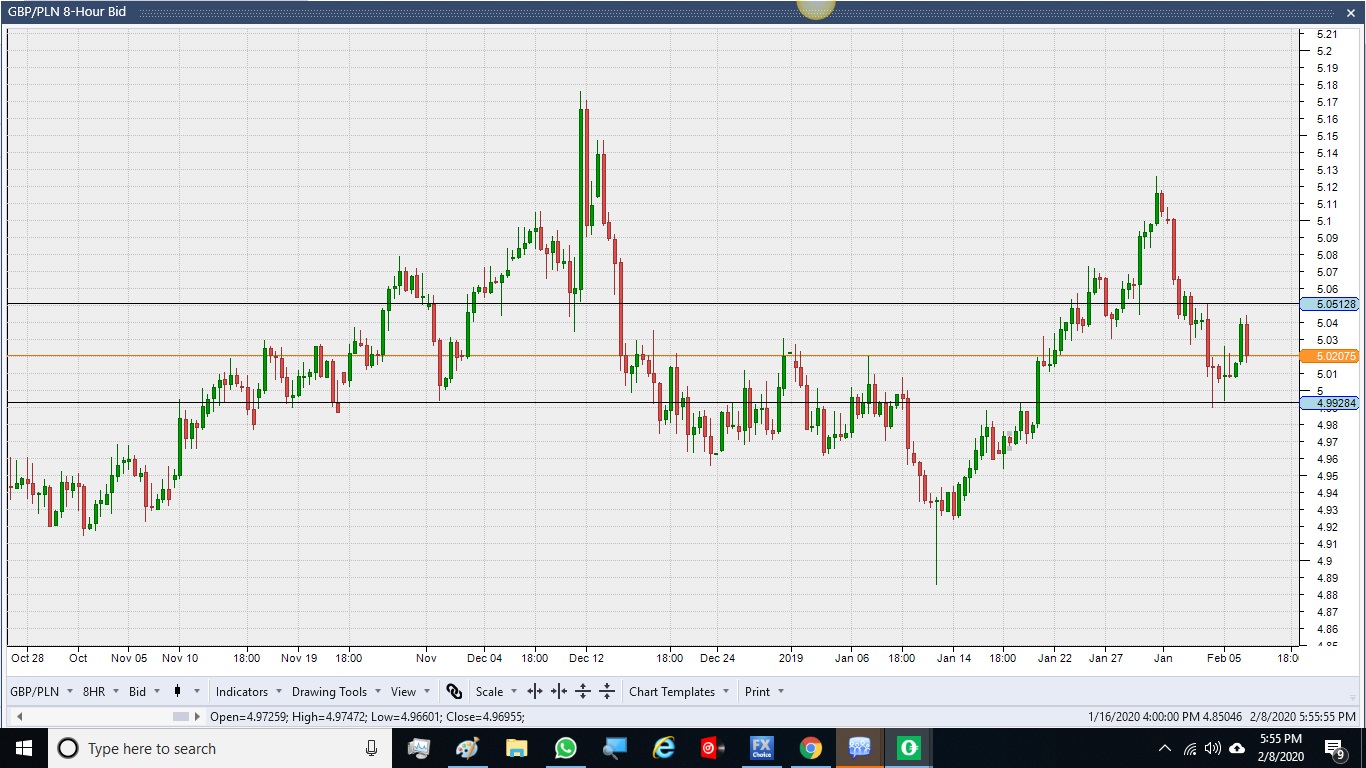Open the Drawing Tools menu
1366x768 pixels.
pos(336,691)
